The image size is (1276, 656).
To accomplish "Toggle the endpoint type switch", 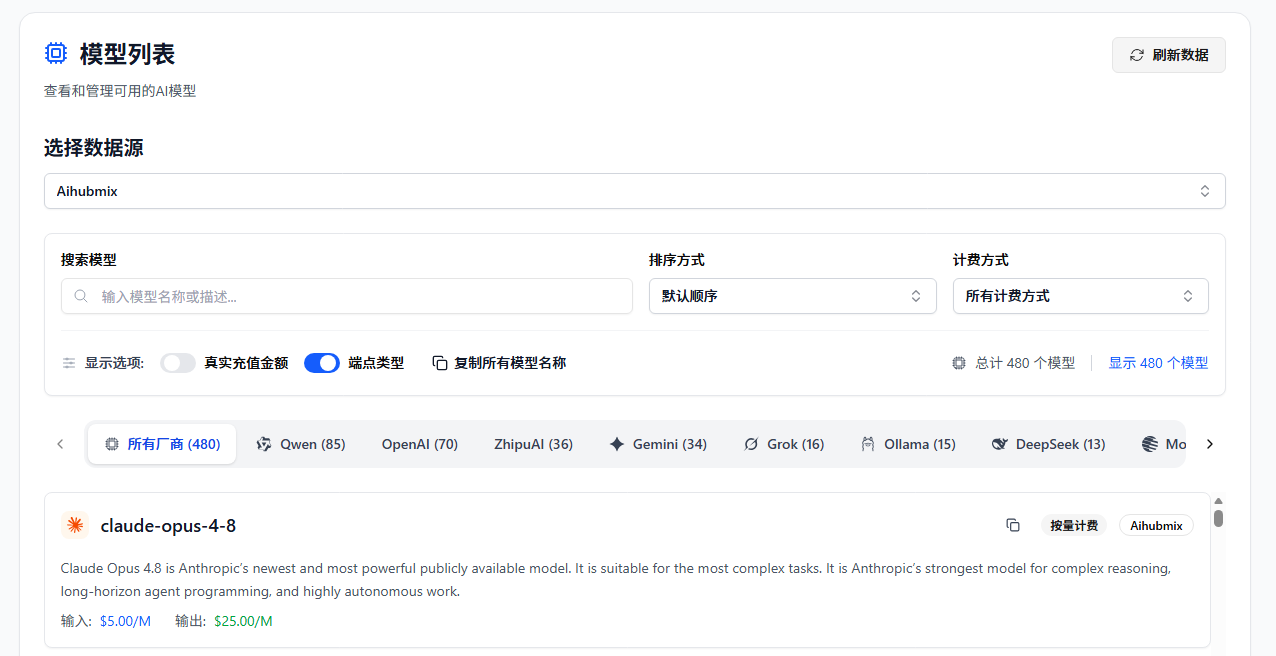I will 322,363.
